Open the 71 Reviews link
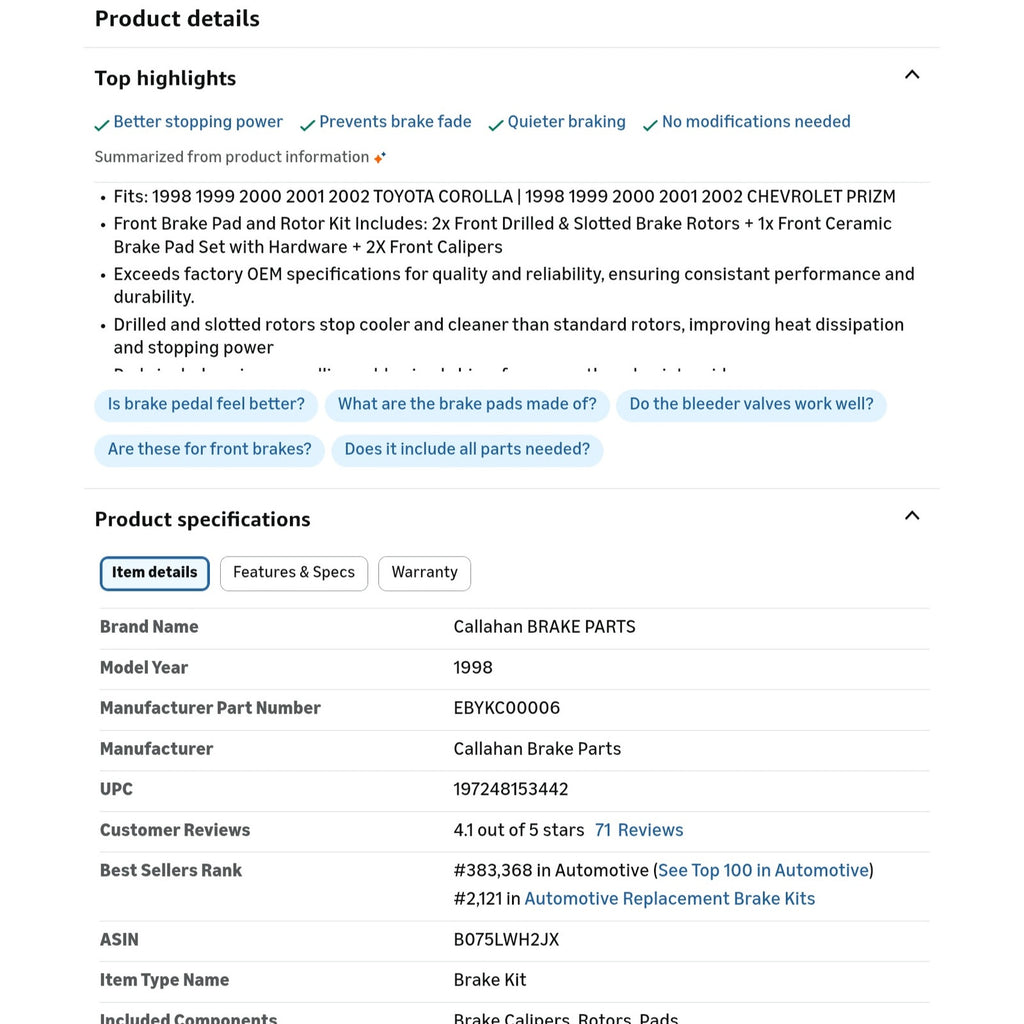 click(x=639, y=830)
